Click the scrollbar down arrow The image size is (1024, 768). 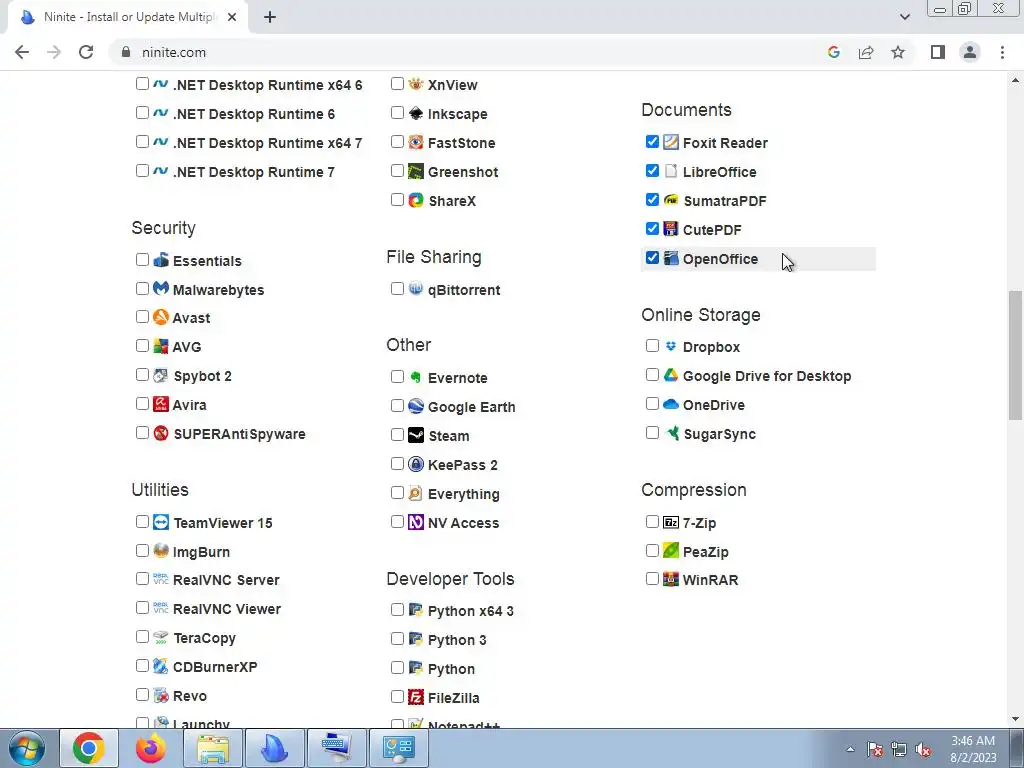(1015, 719)
